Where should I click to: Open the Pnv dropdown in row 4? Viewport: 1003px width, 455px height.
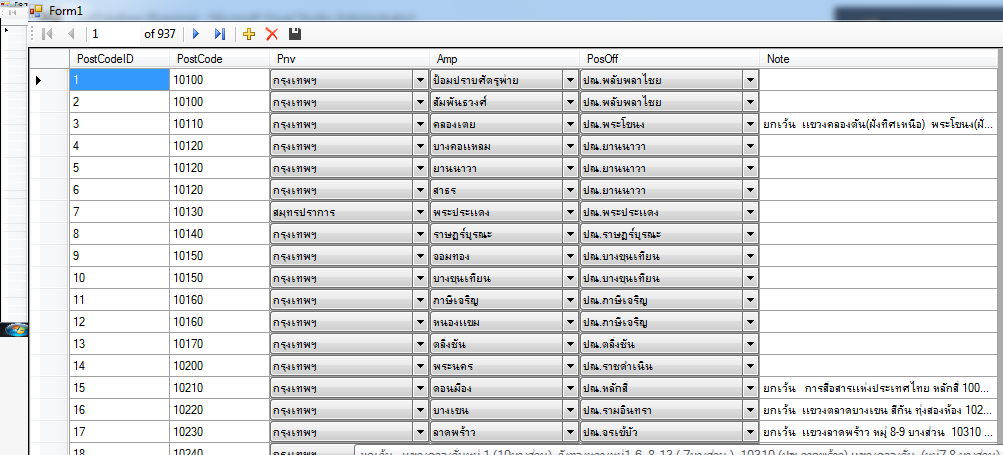point(420,146)
